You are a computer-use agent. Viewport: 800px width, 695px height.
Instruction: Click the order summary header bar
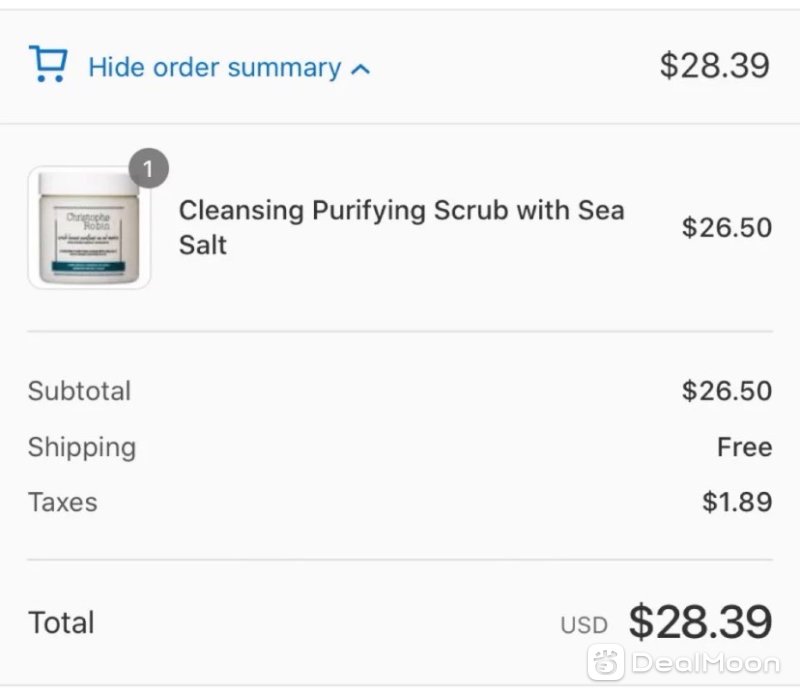point(400,66)
